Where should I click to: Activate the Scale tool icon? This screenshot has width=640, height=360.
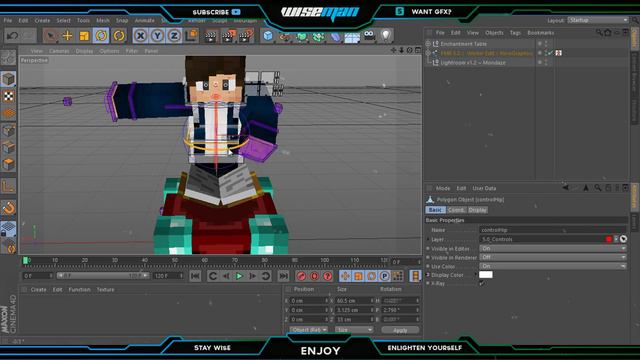coord(84,36)
